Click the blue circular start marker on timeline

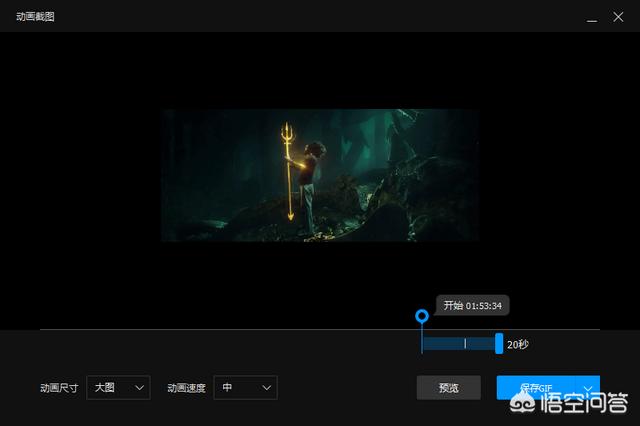(x=422, y=316)
